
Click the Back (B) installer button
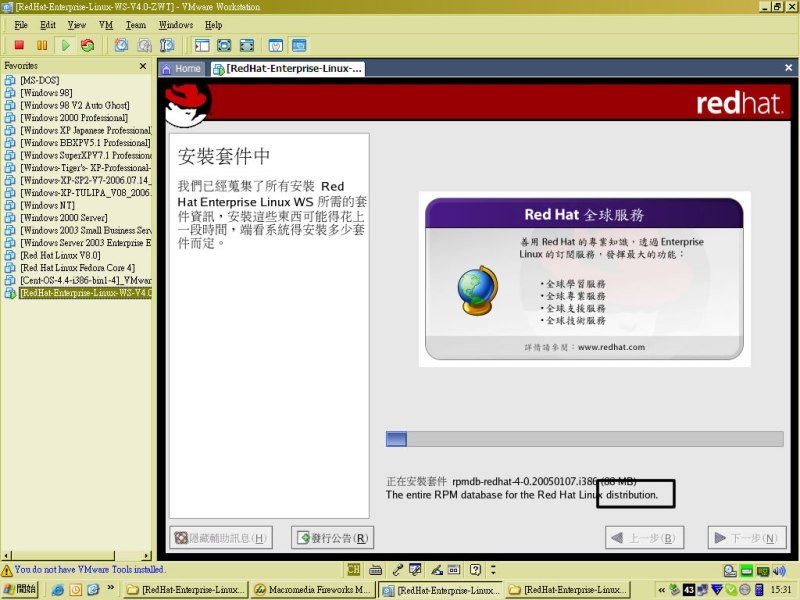[644, 538]
